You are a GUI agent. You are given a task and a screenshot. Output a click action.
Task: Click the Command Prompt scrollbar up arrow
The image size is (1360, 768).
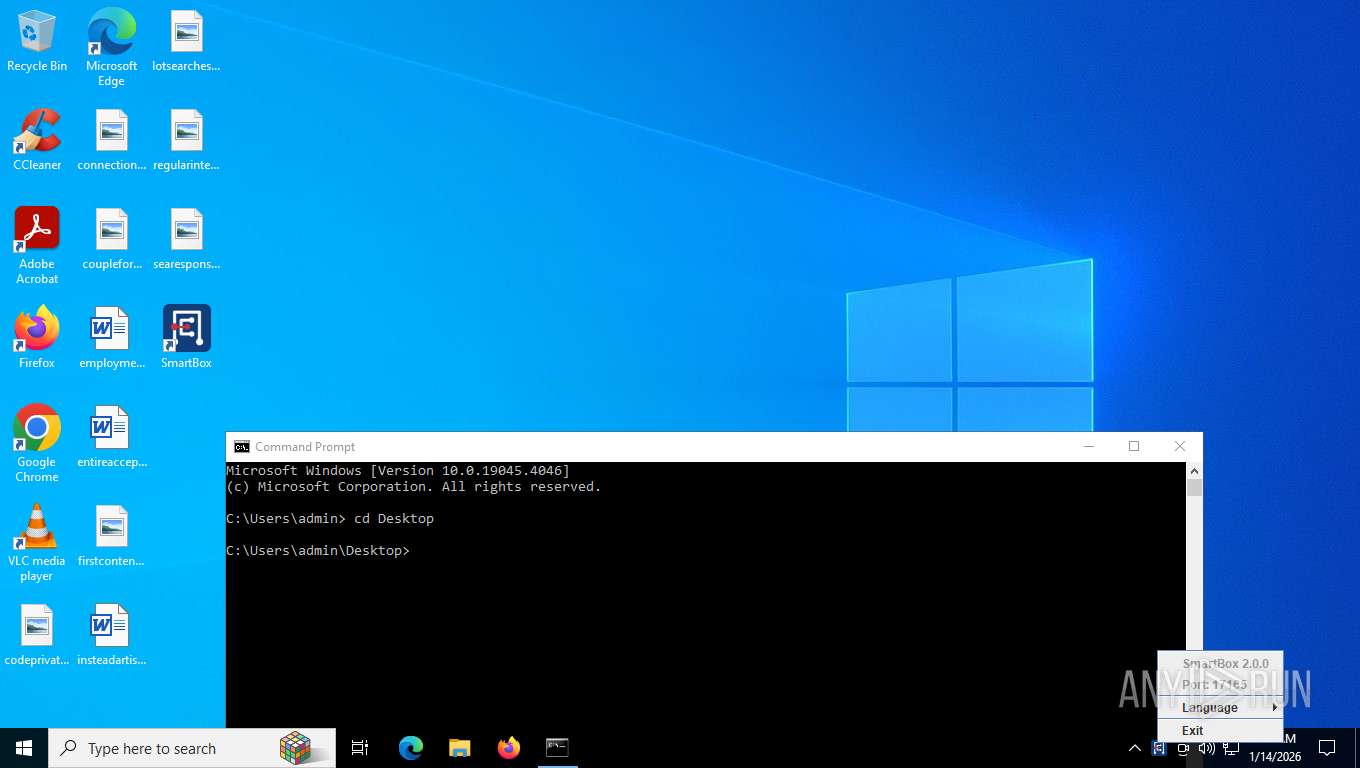[x=1194, y=470]
